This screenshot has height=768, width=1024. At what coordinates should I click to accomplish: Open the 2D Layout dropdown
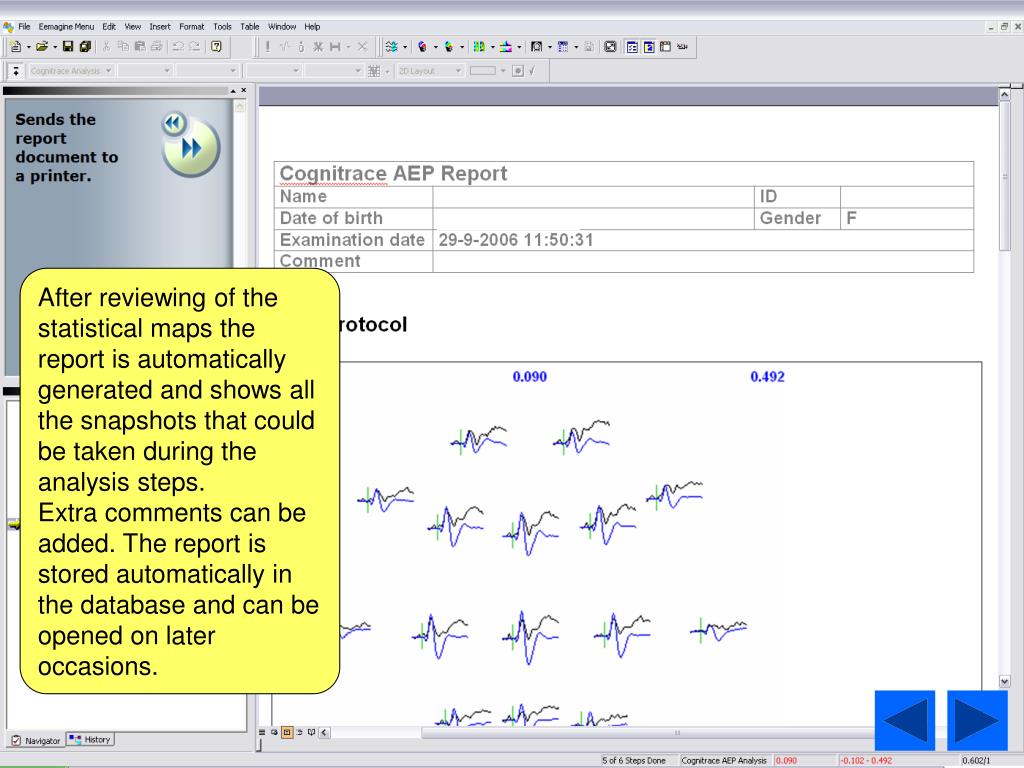click(x=430, y=71)
